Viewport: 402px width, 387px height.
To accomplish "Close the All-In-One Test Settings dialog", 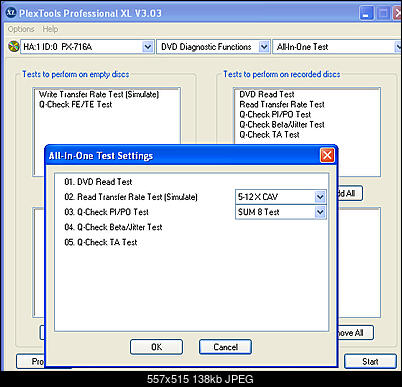I will pyautogui.click(x=327, y=155).
